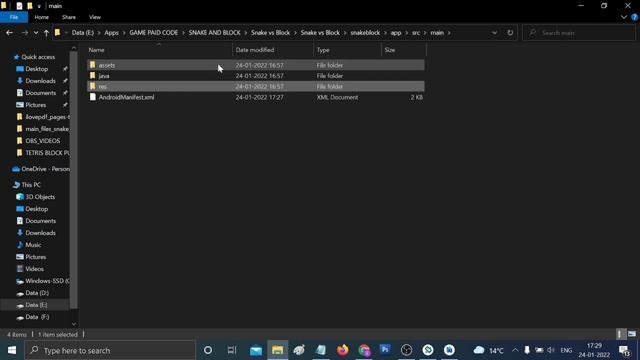Open the Windows Start menu

click(12, 350)
